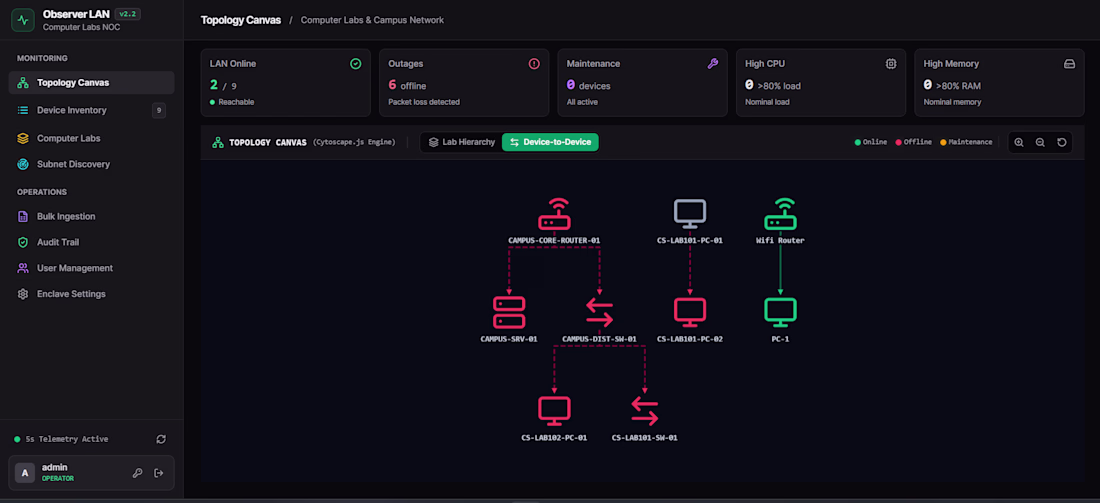
Task: Click the Offline legend indicator
Action: point(913,142)
